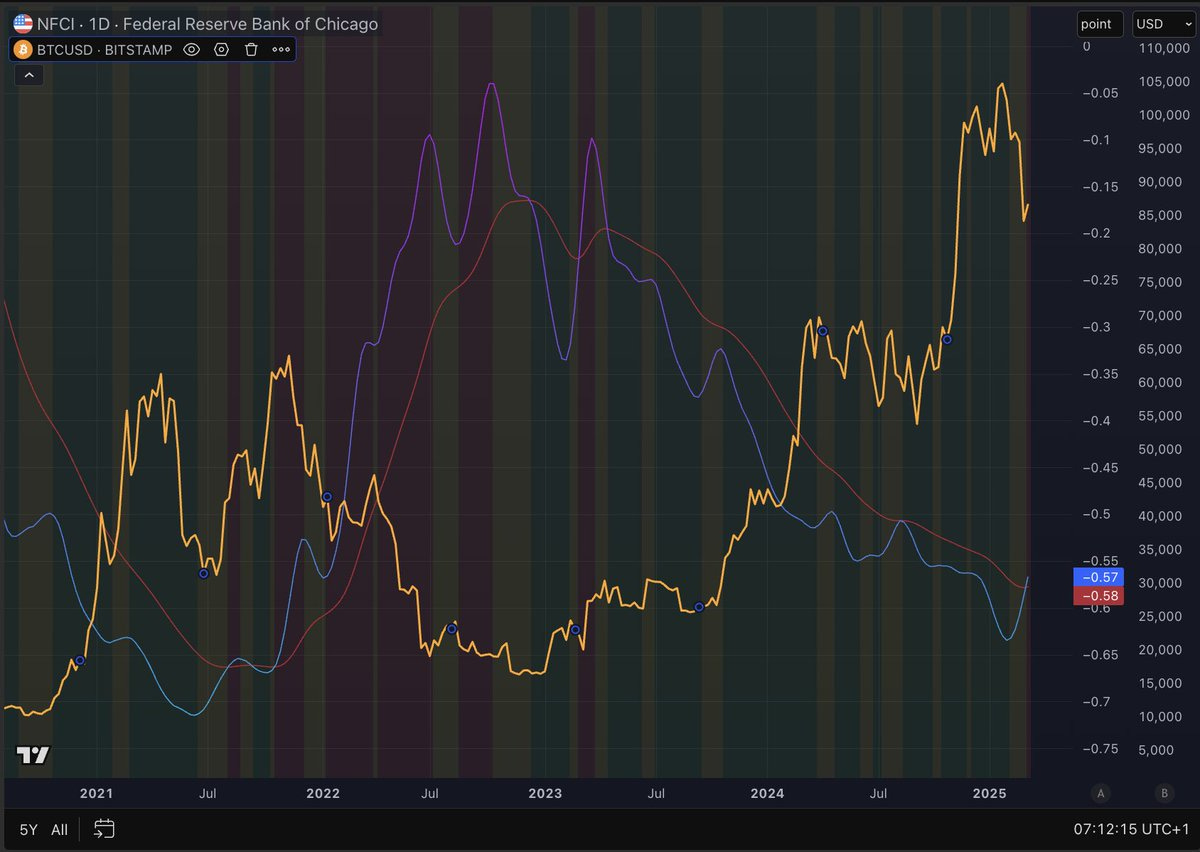Hide the BTCUSD series visibility

(x=190, y=49)
